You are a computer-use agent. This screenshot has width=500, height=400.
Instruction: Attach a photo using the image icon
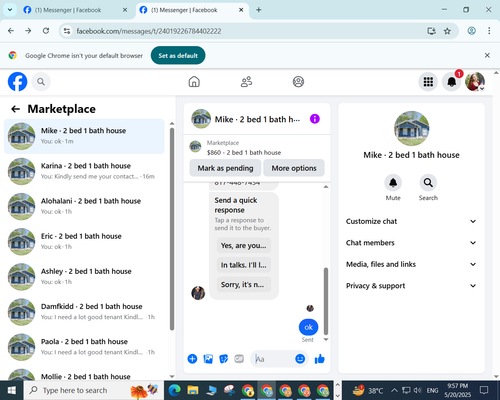[x=208, y=359]
